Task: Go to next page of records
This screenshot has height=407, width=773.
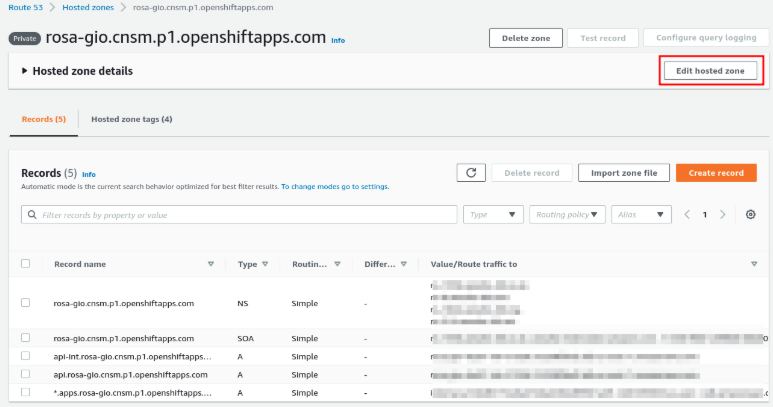Action: [x=723, y=214]
